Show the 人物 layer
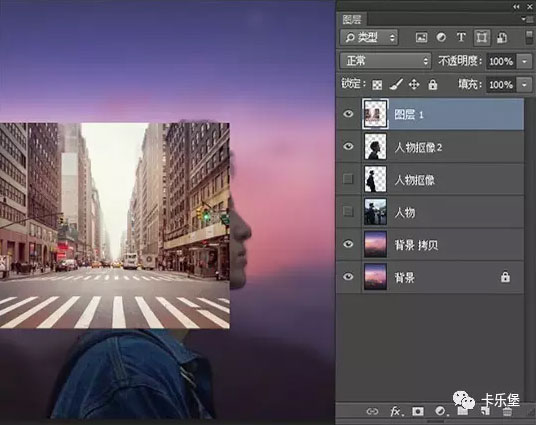Image resolution: width=536 pixels, height=425 pixels. click(348, 211)
